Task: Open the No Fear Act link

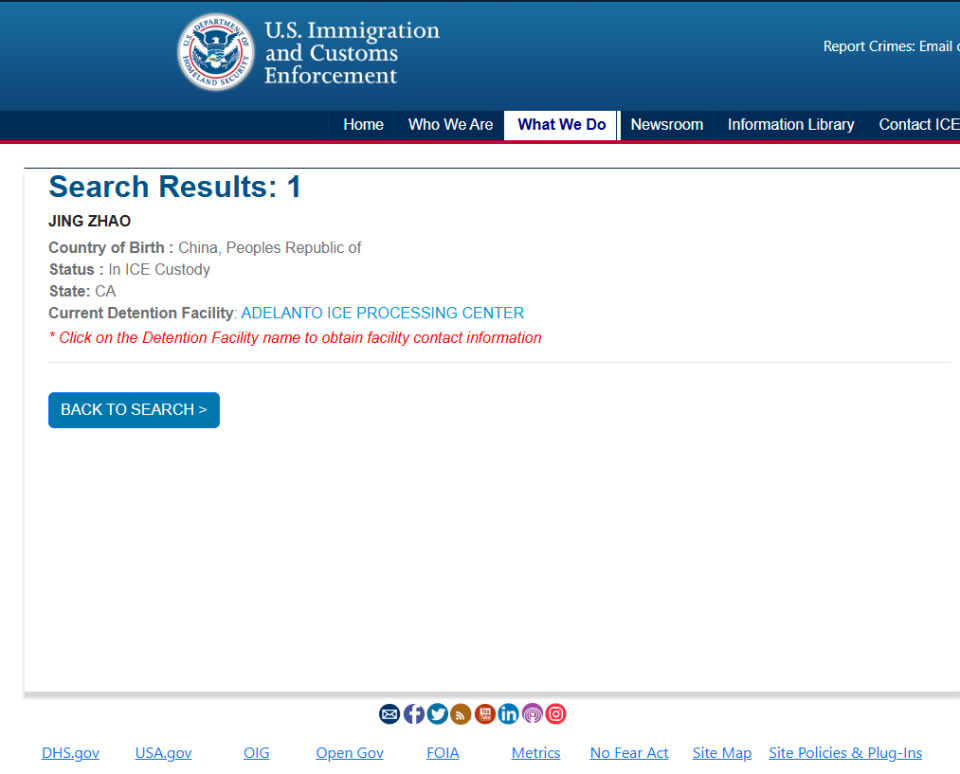Action: 629,753
